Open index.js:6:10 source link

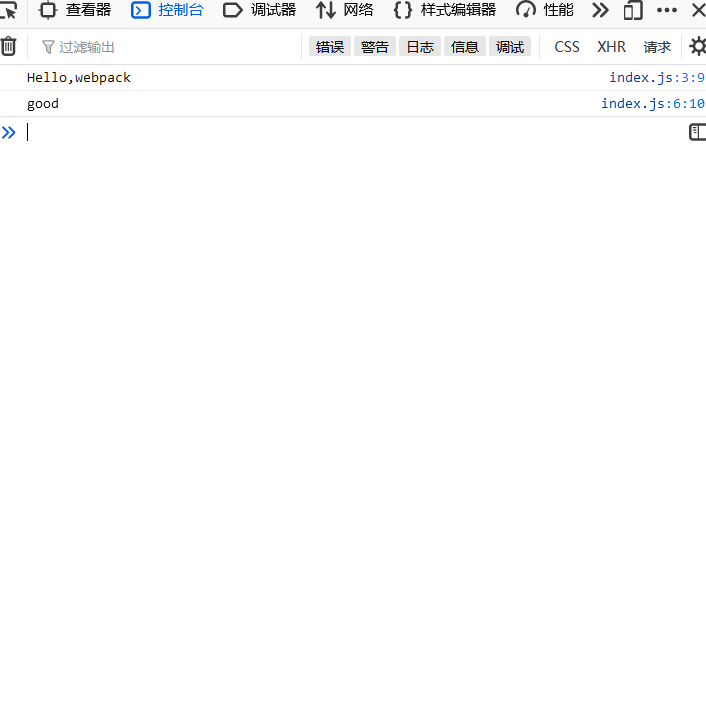652,104
